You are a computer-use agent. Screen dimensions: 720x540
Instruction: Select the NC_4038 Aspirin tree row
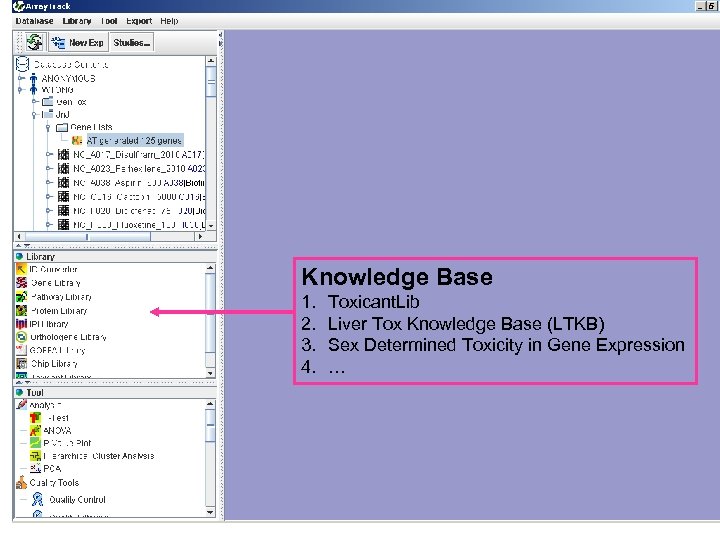coord(138,183)
